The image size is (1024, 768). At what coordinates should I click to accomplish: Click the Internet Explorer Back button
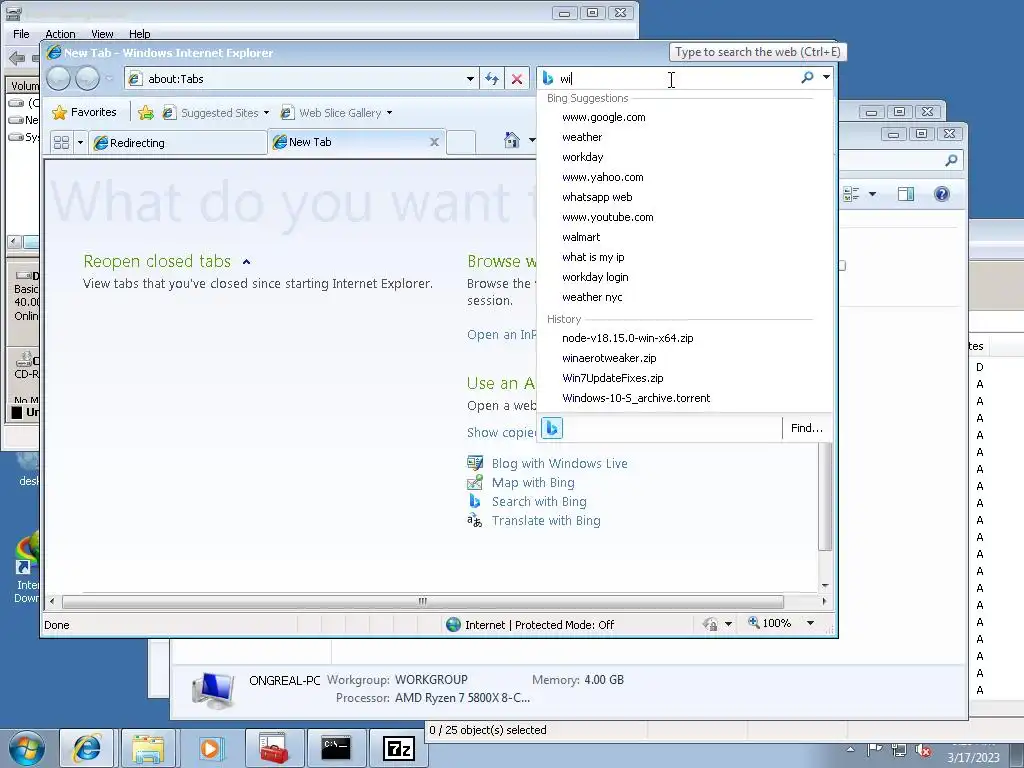pos(58,79)
